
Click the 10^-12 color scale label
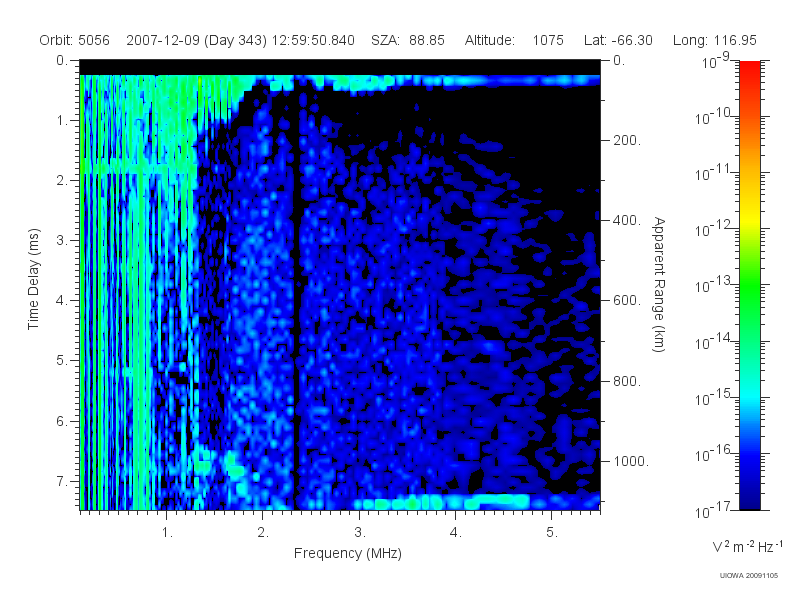[712, 230]
